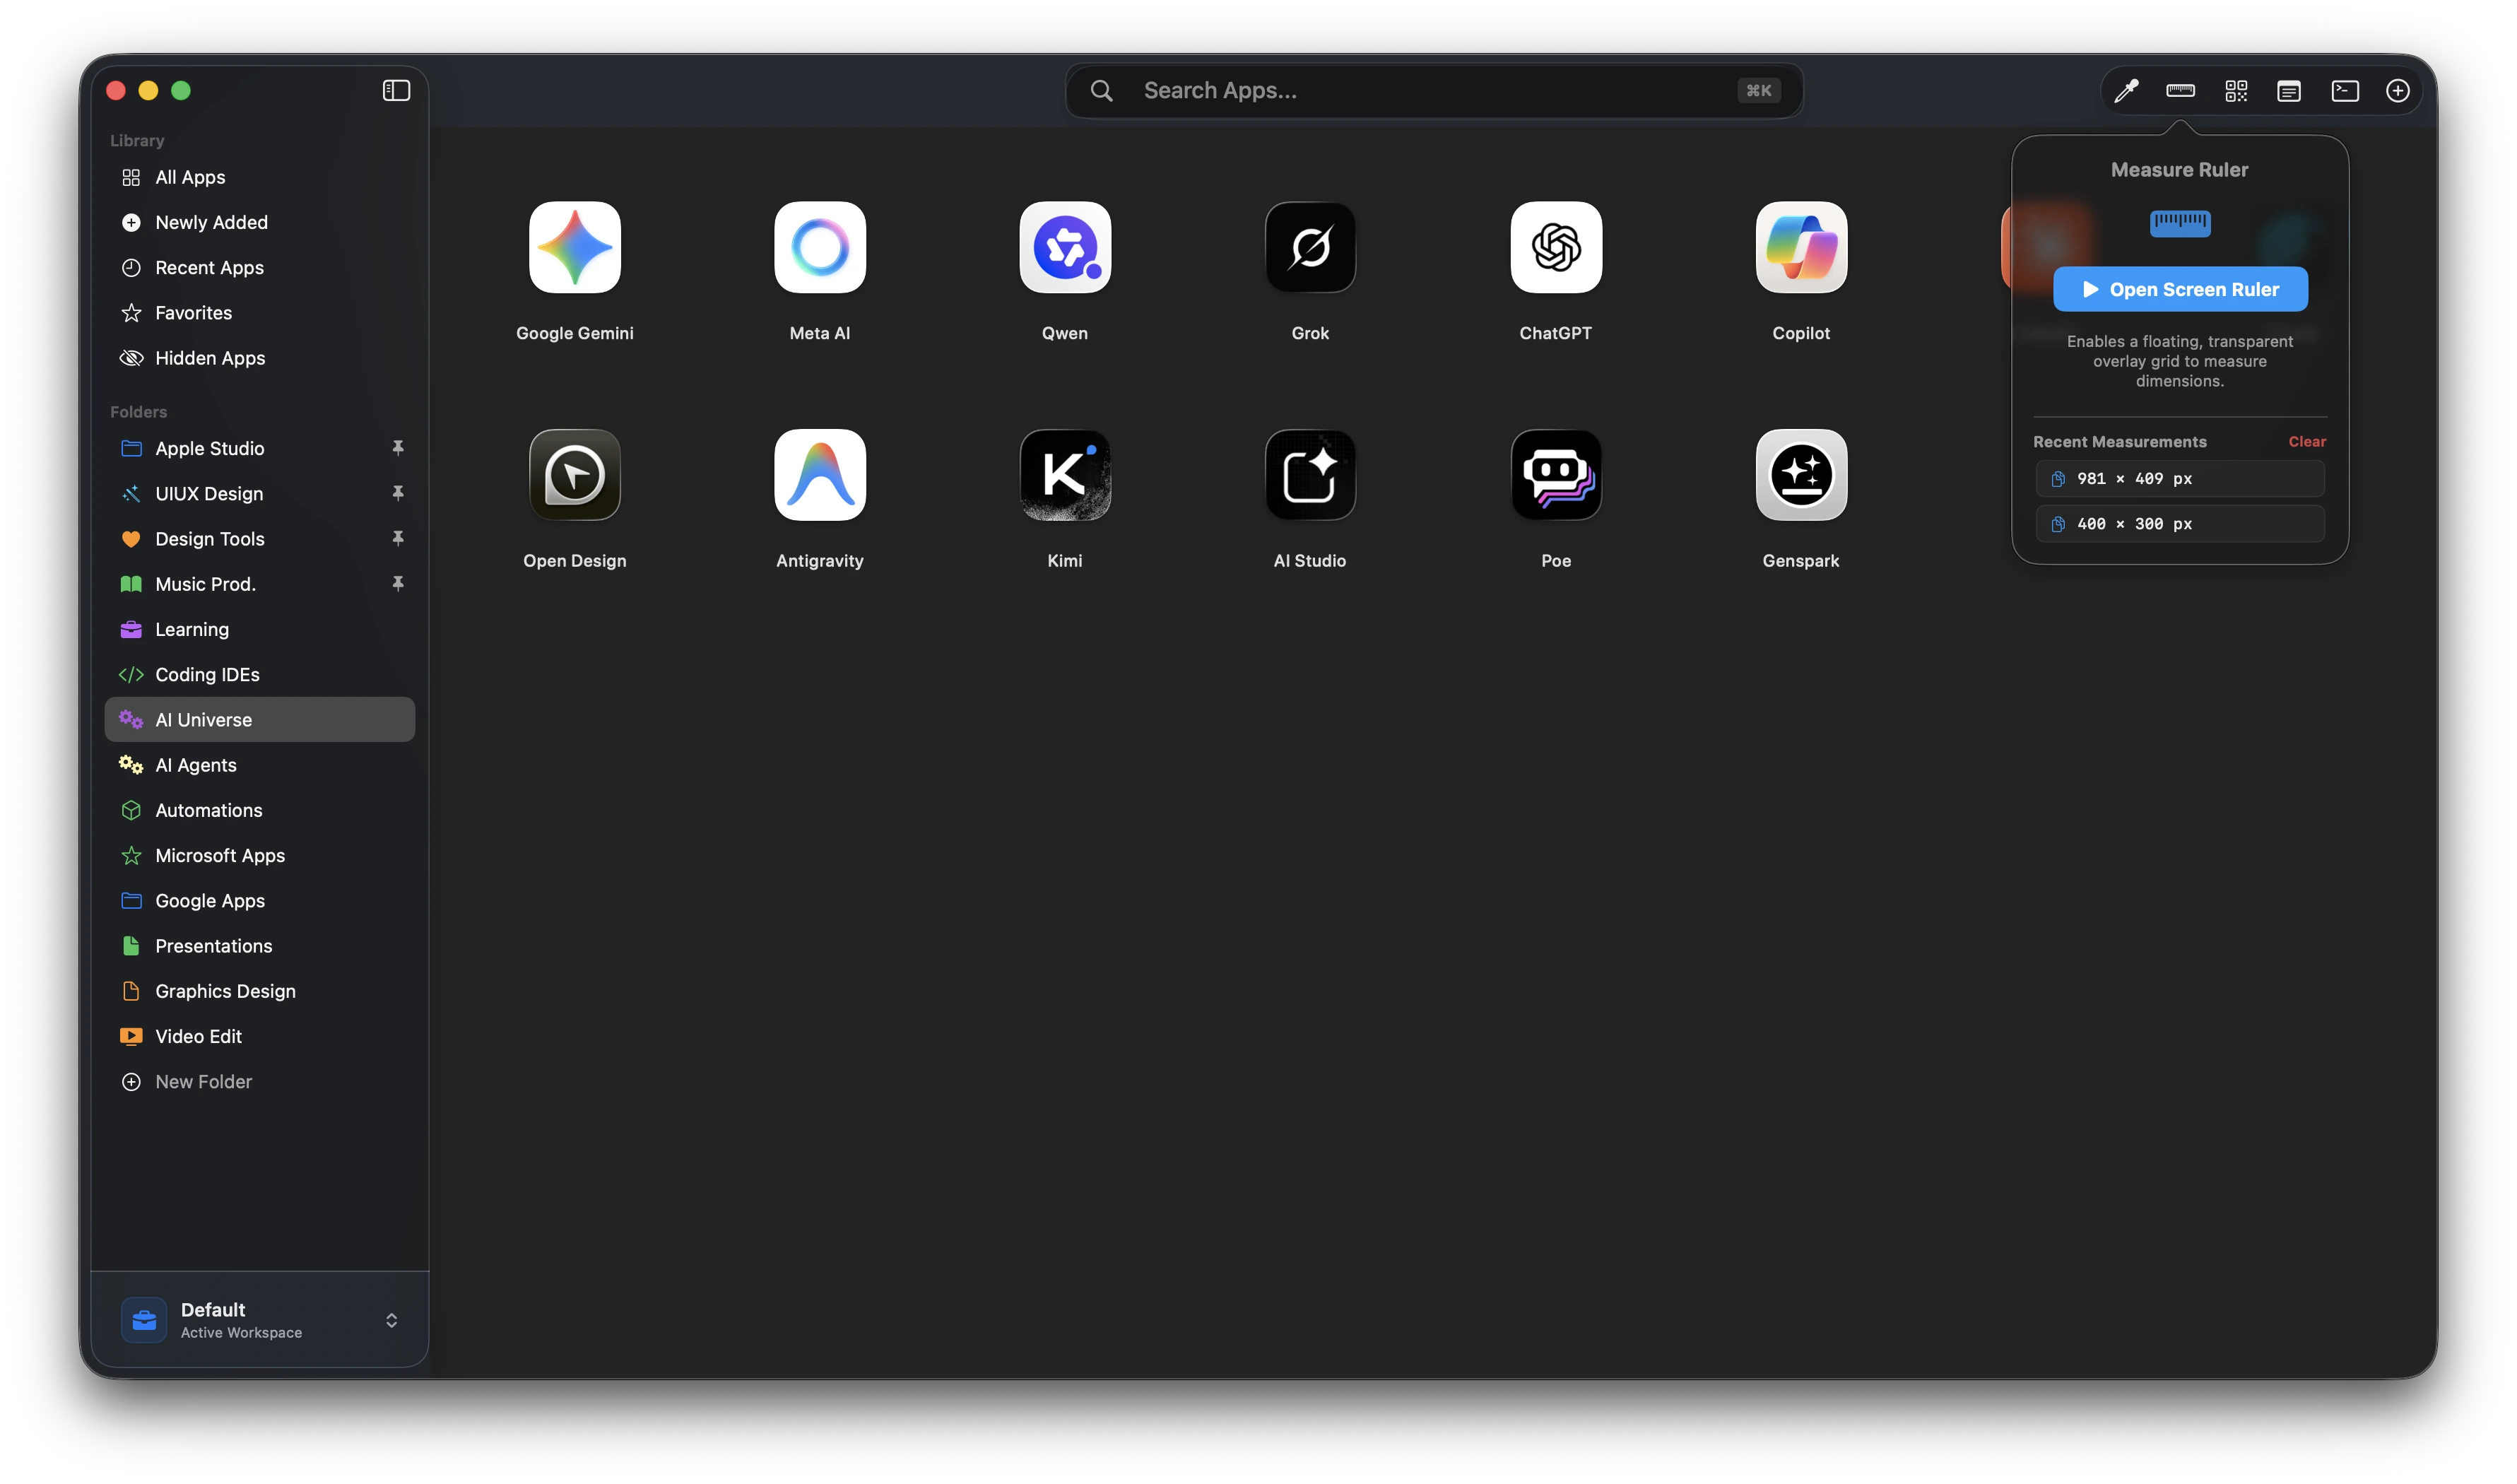Click the search magnifier icon
The height and width of the screenshot is (1484, 2517).
click(x=1101, y=91)
